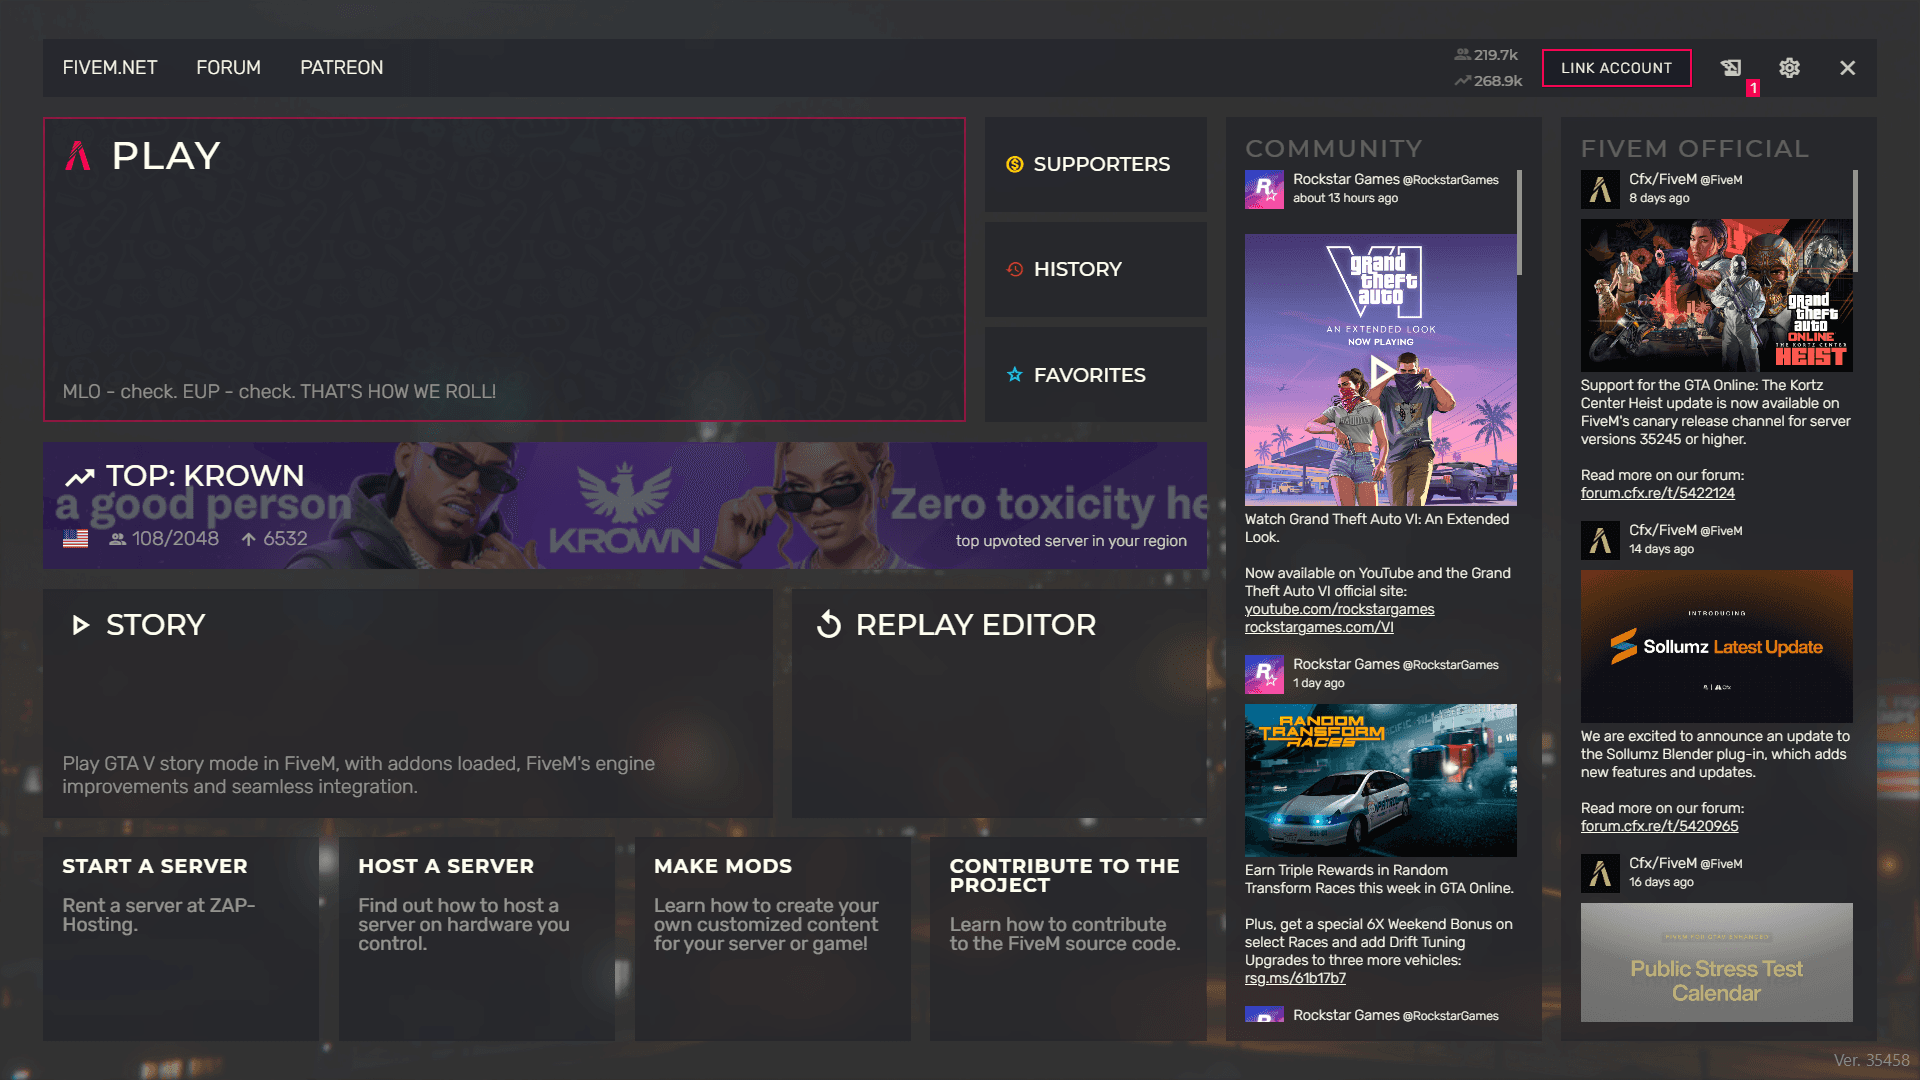
Task: Open the changelog icon with notification badge
Action: tap(1731, 68)
